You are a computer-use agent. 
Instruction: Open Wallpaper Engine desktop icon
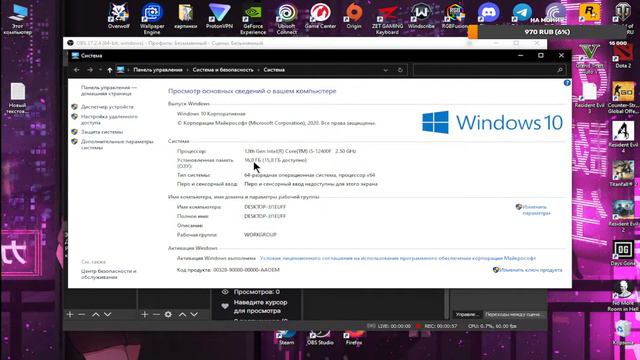pyautogui.click(x=152, y=18)
